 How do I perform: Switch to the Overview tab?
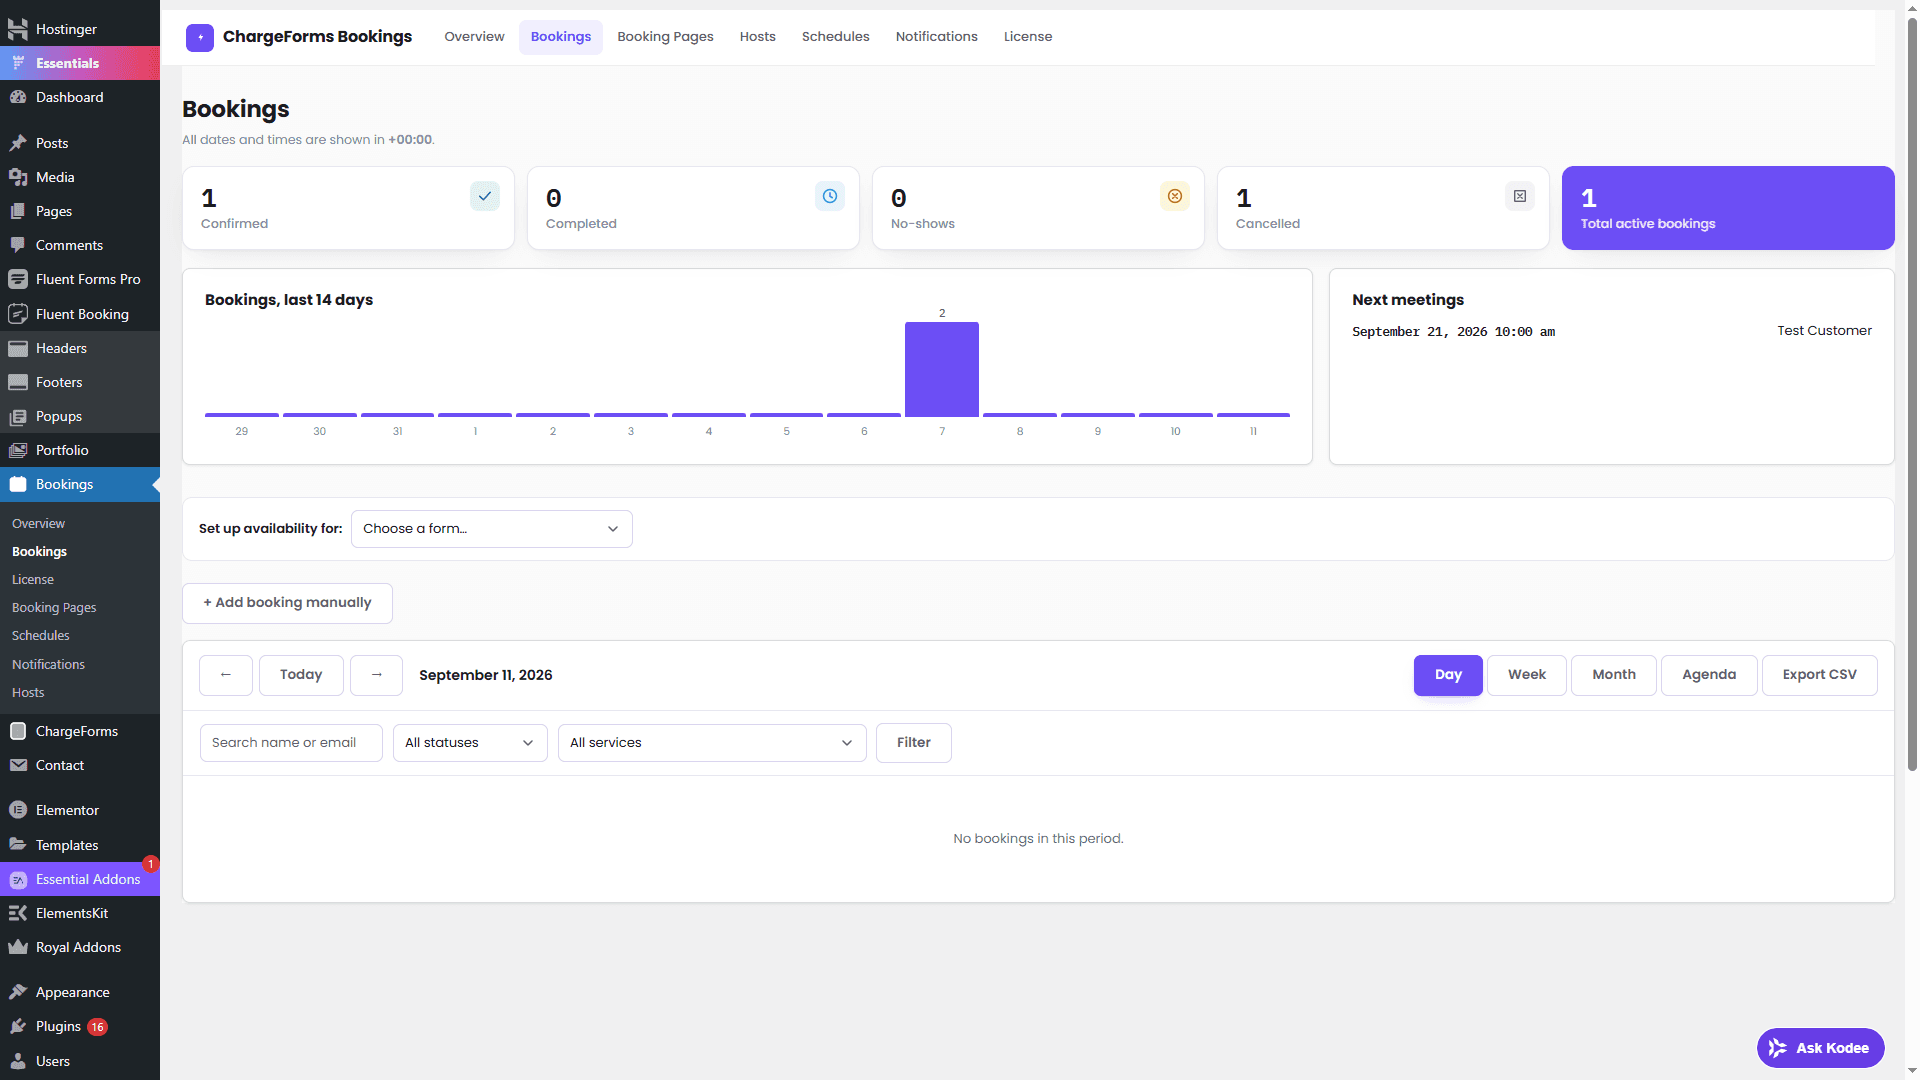tap(474, 37)
